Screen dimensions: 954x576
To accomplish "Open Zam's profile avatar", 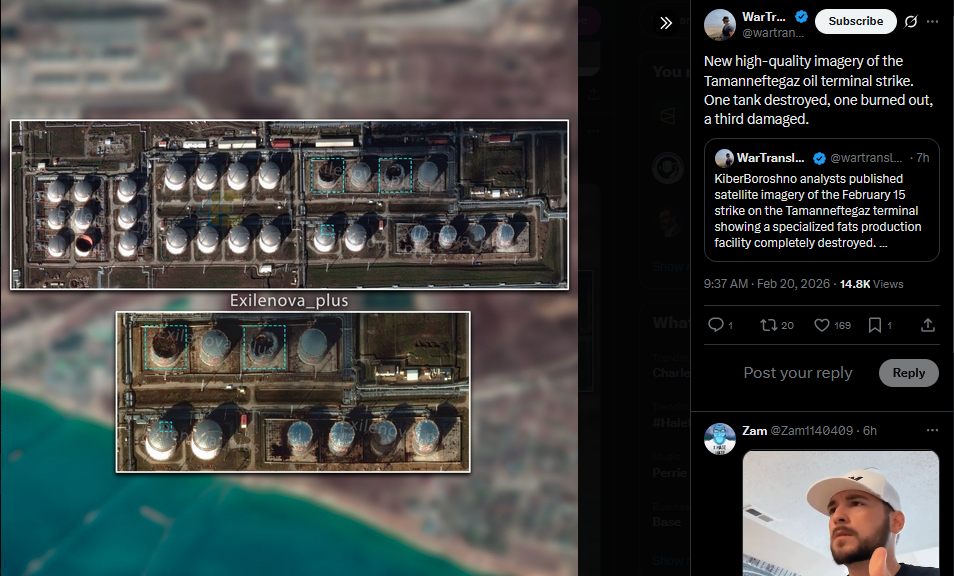I will [720, 439].
